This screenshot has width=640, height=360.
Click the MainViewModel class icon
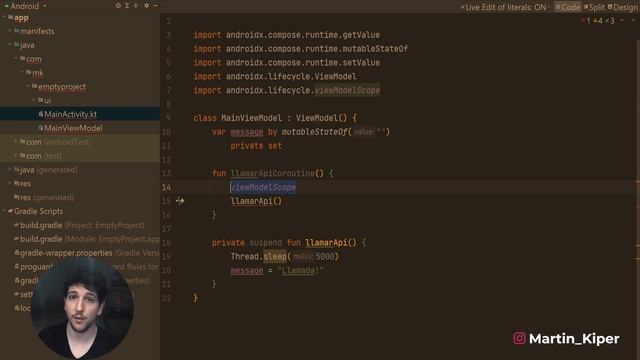coord(40,128)
